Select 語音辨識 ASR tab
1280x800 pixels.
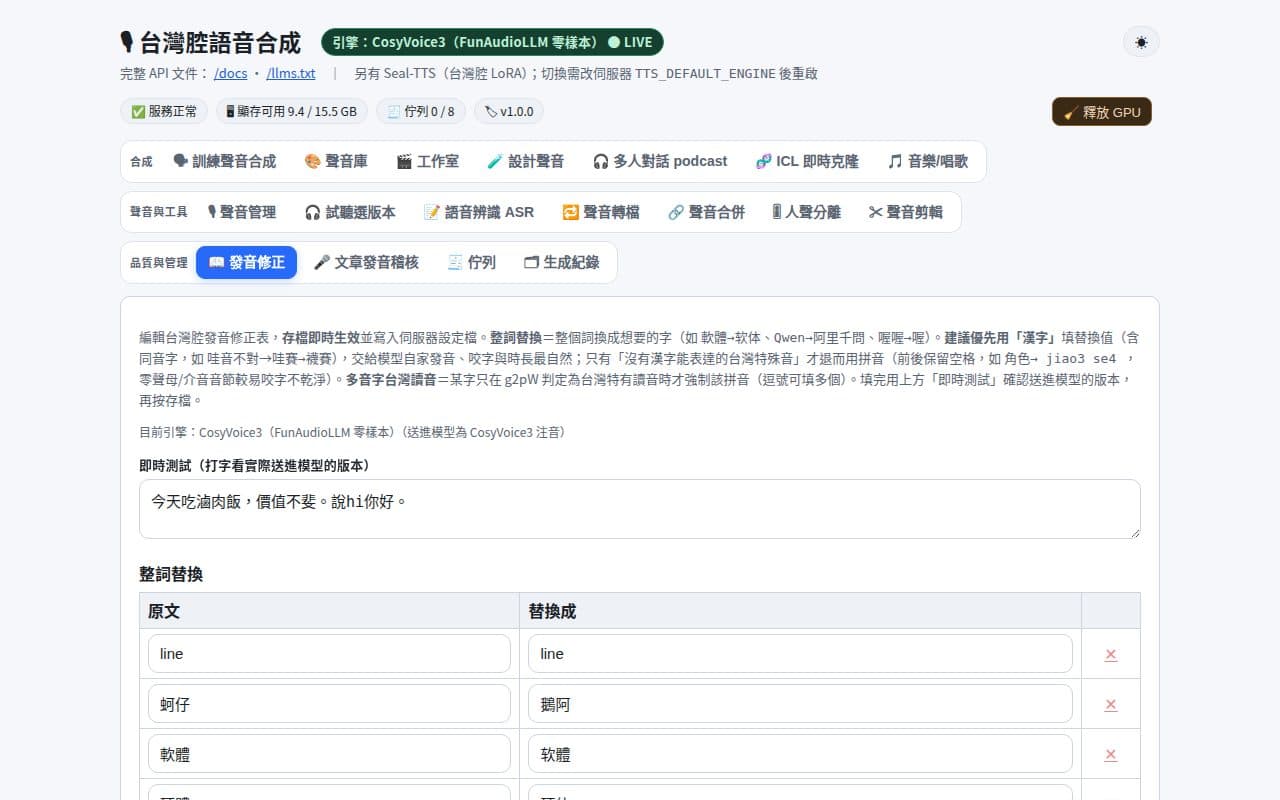pyautogui.click(x=479, y=212)
